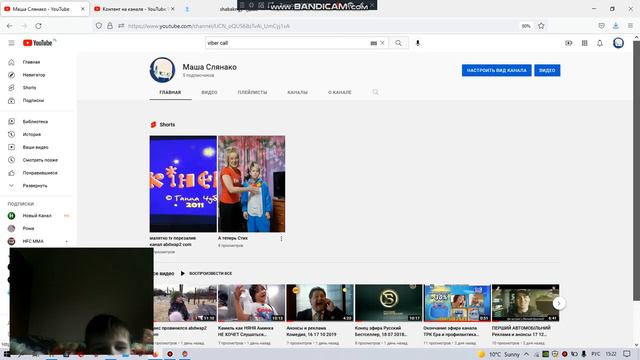Click the 10°C Sunny weather taskbar widget
This screenshot has height=360, width=640.
[x=498, y=354]
